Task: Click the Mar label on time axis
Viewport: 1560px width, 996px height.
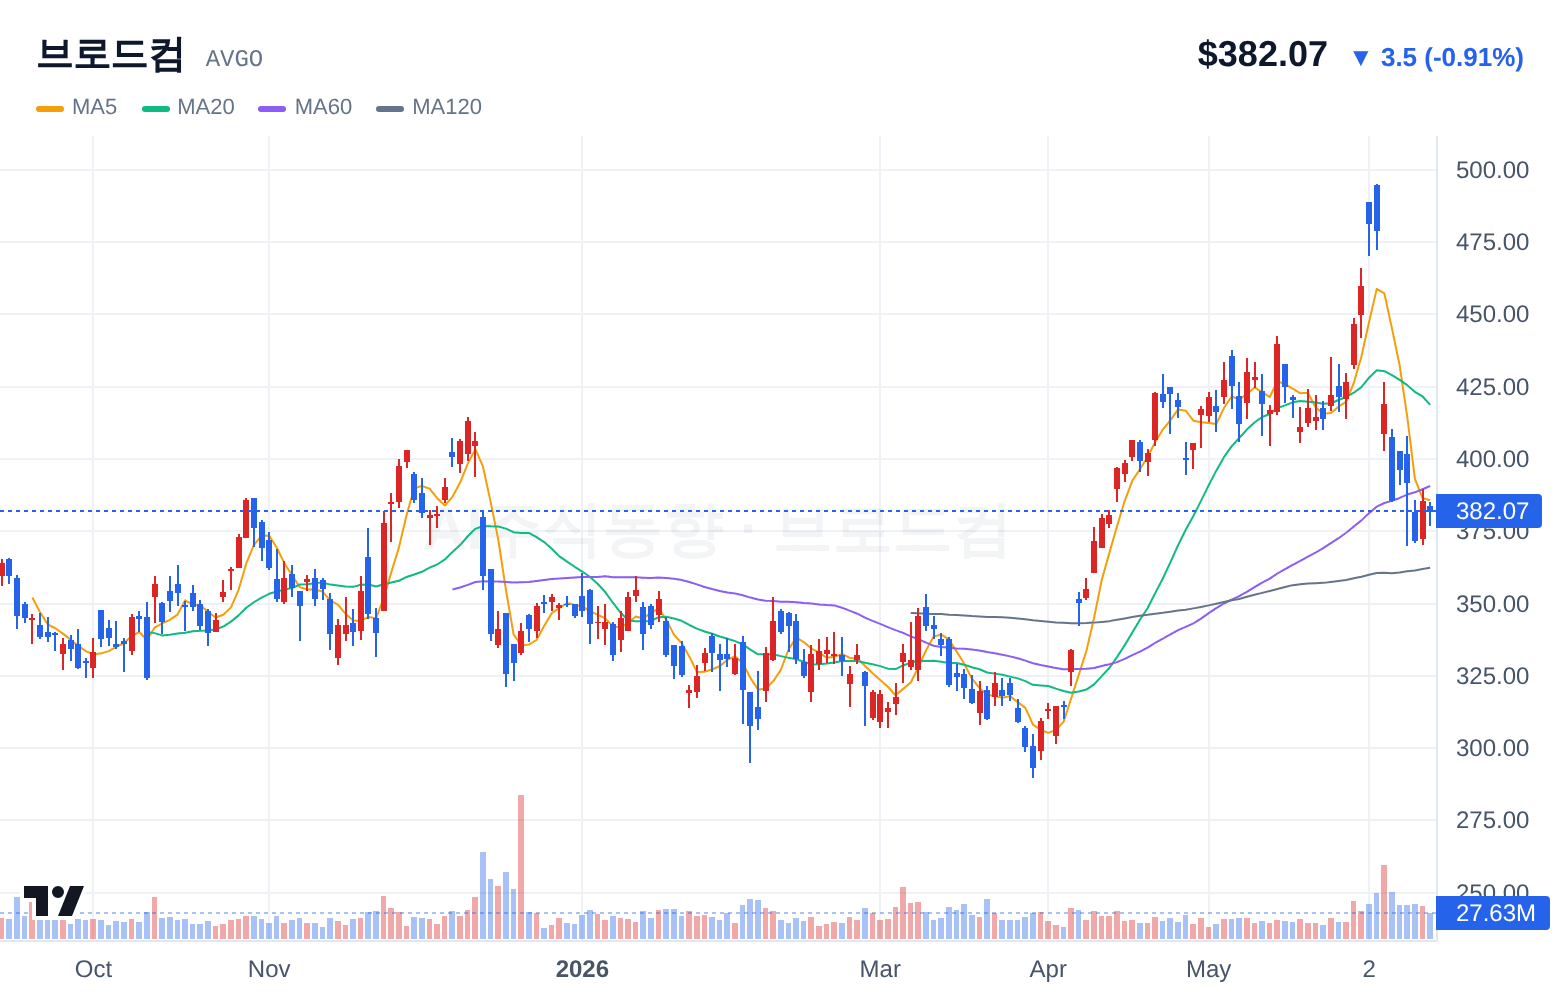Action: pos(880,969)
